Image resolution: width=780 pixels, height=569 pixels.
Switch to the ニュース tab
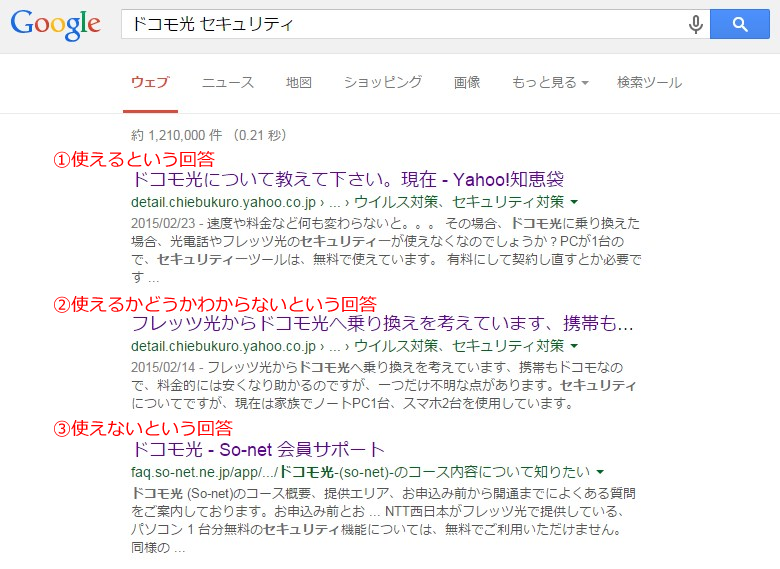click(228, 82)
